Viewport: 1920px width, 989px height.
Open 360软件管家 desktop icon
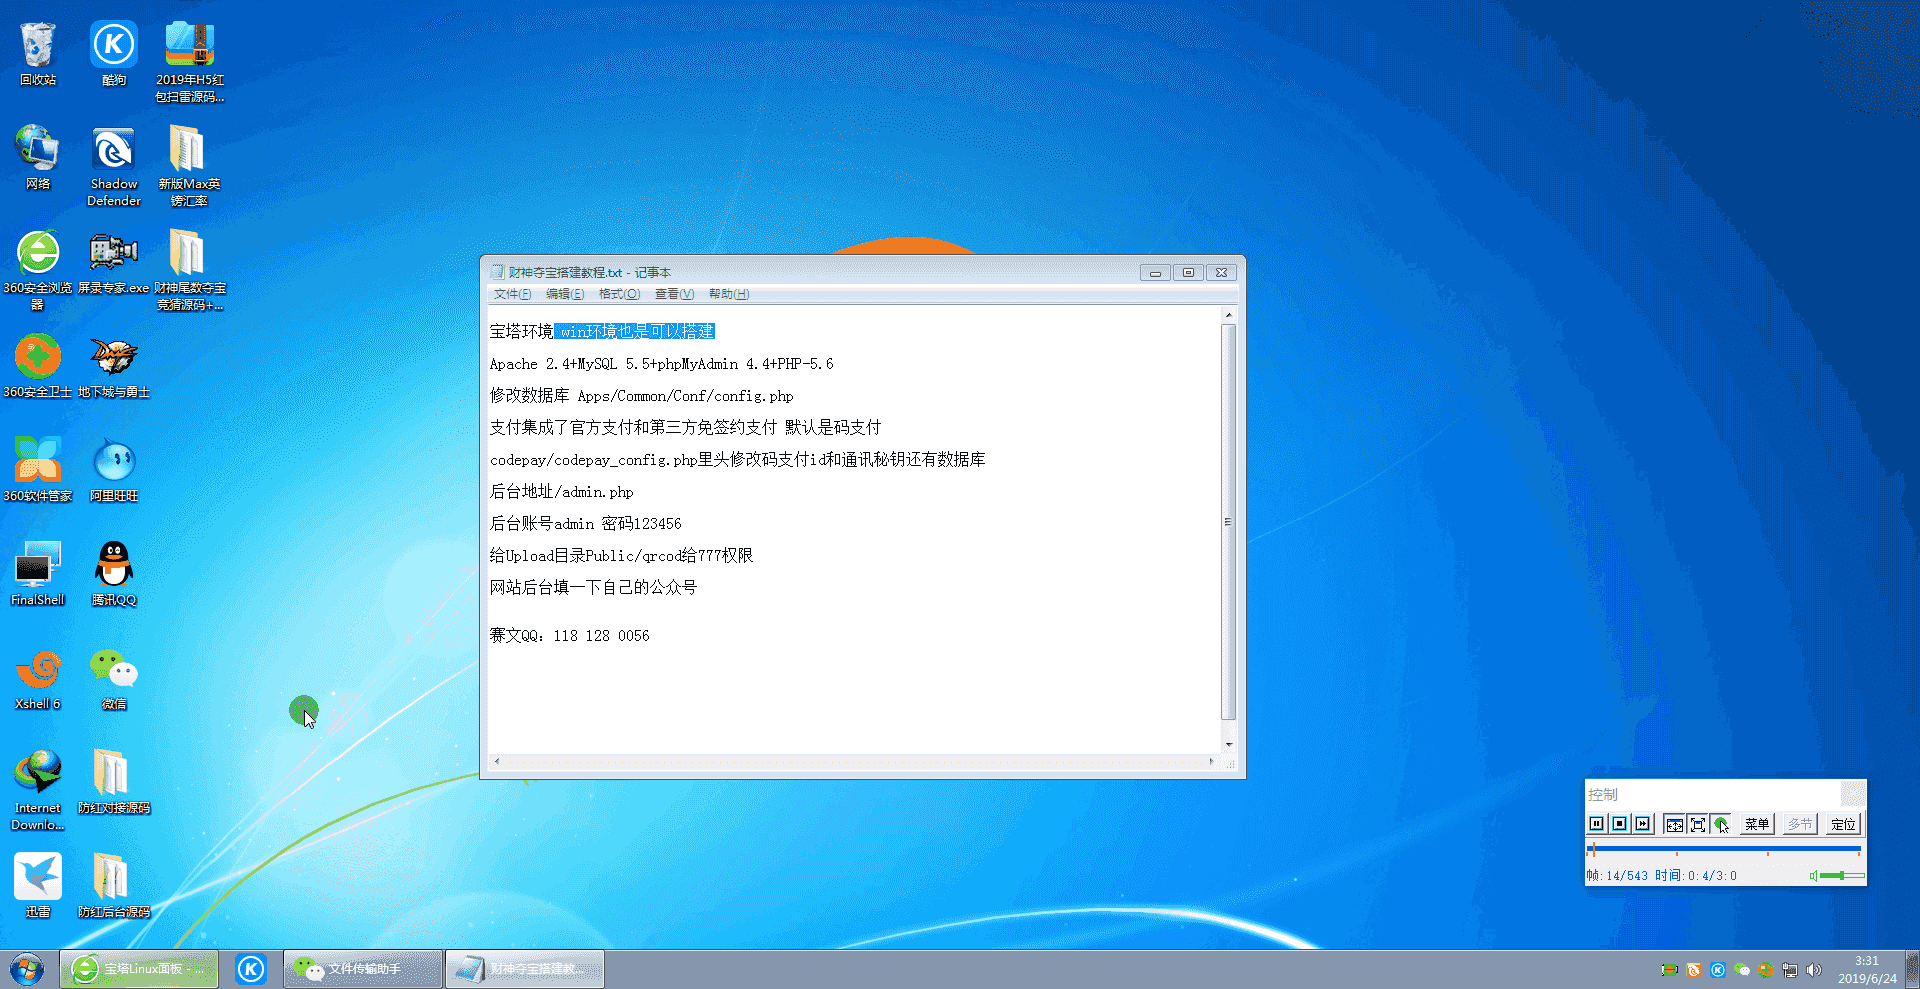click(38, 469)
